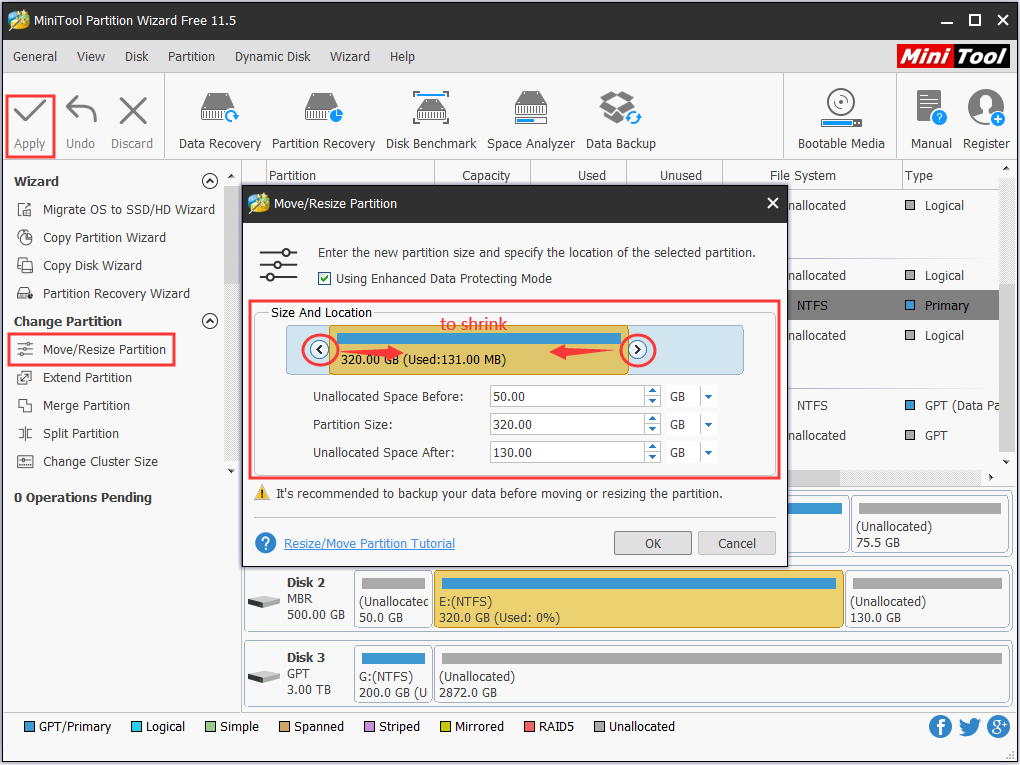Open the Manual
Screen dimensions: 1020x765
(x=931, y=121)
